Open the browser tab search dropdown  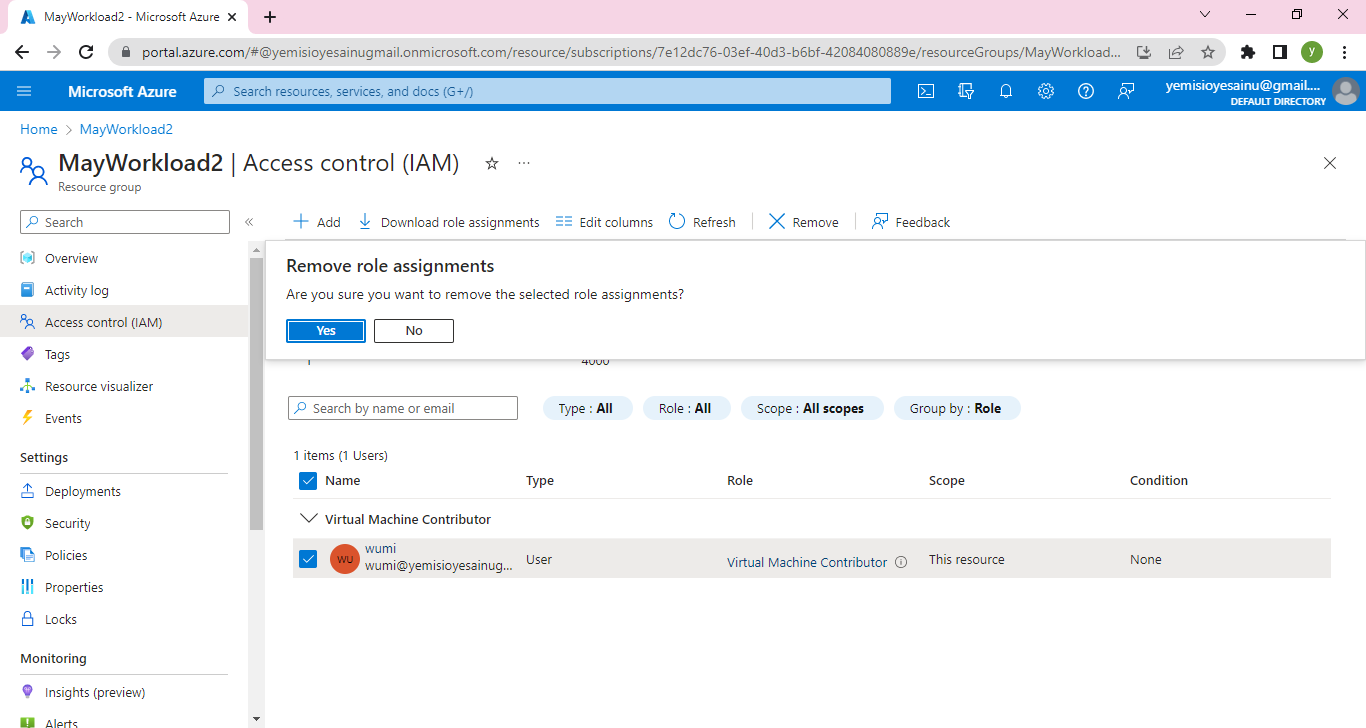pyautogui.click(x=1204, y=15)
